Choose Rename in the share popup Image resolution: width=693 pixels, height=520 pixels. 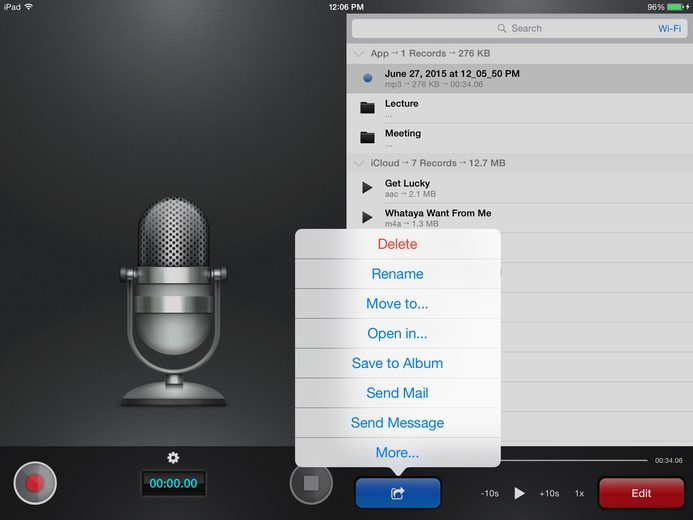pyautogui.click(x=397, y=274)
